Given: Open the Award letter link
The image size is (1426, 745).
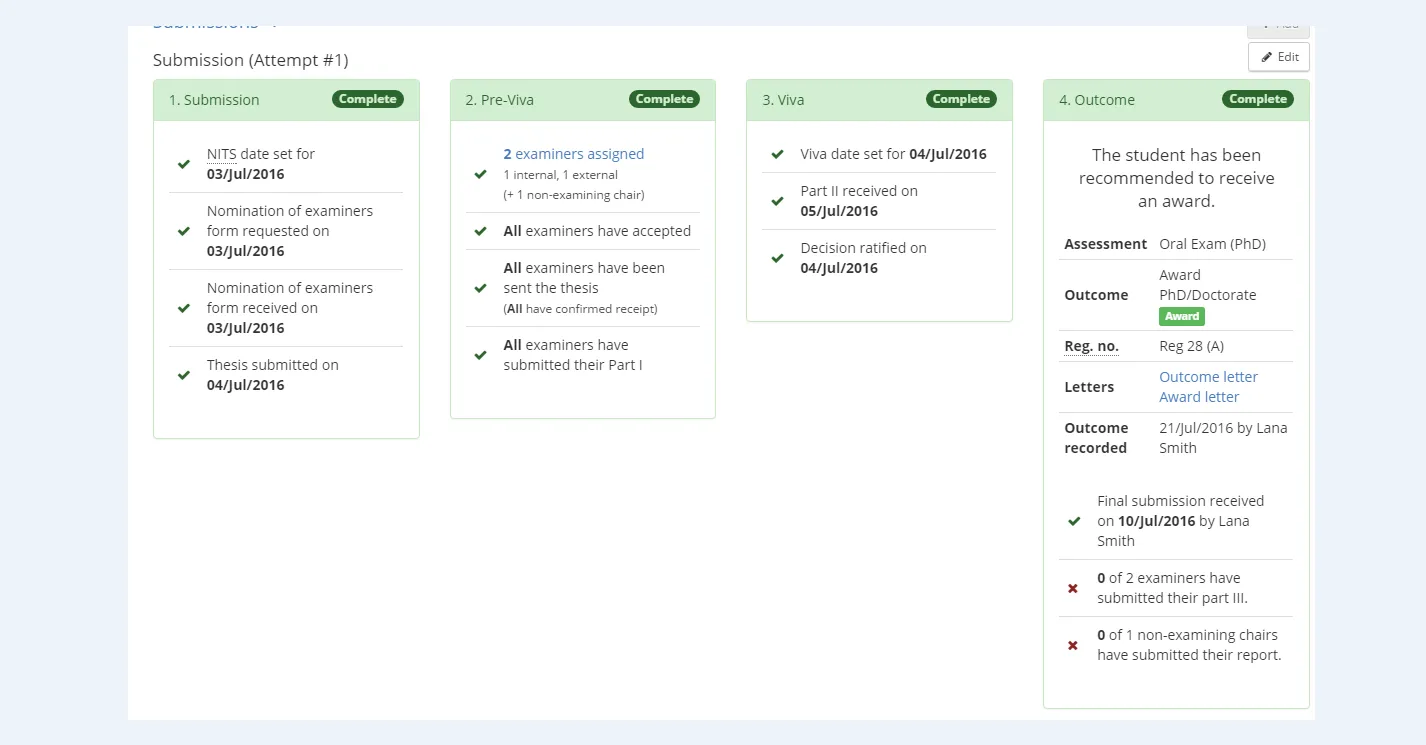Looking at the screenshot, I should point(1199,397).
